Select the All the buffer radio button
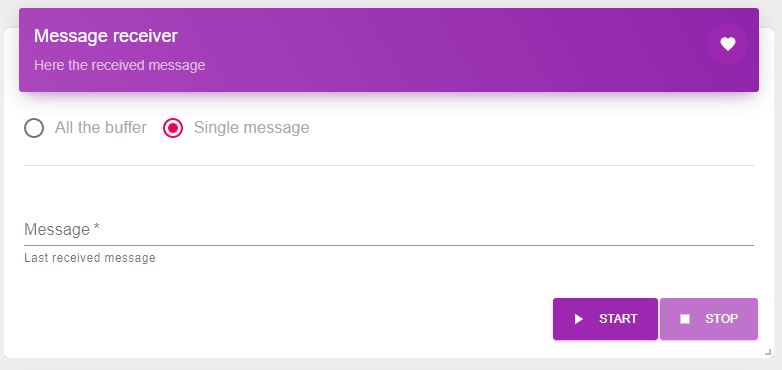Image resolution: width=782 pixels, height=370 pixels. pos(34,128)
